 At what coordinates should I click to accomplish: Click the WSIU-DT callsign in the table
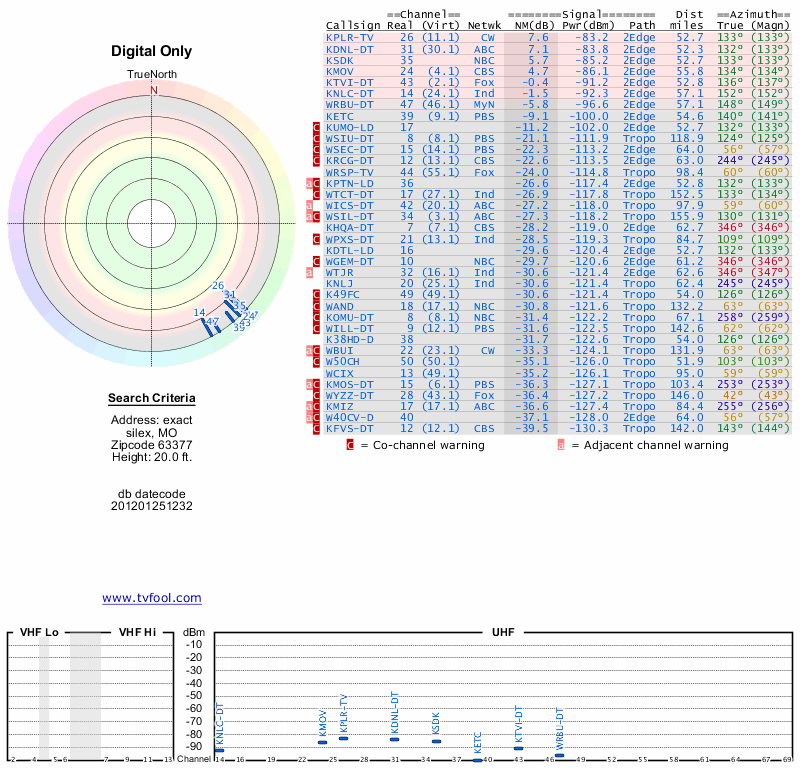pyautogui.click(x=349, y=139)
